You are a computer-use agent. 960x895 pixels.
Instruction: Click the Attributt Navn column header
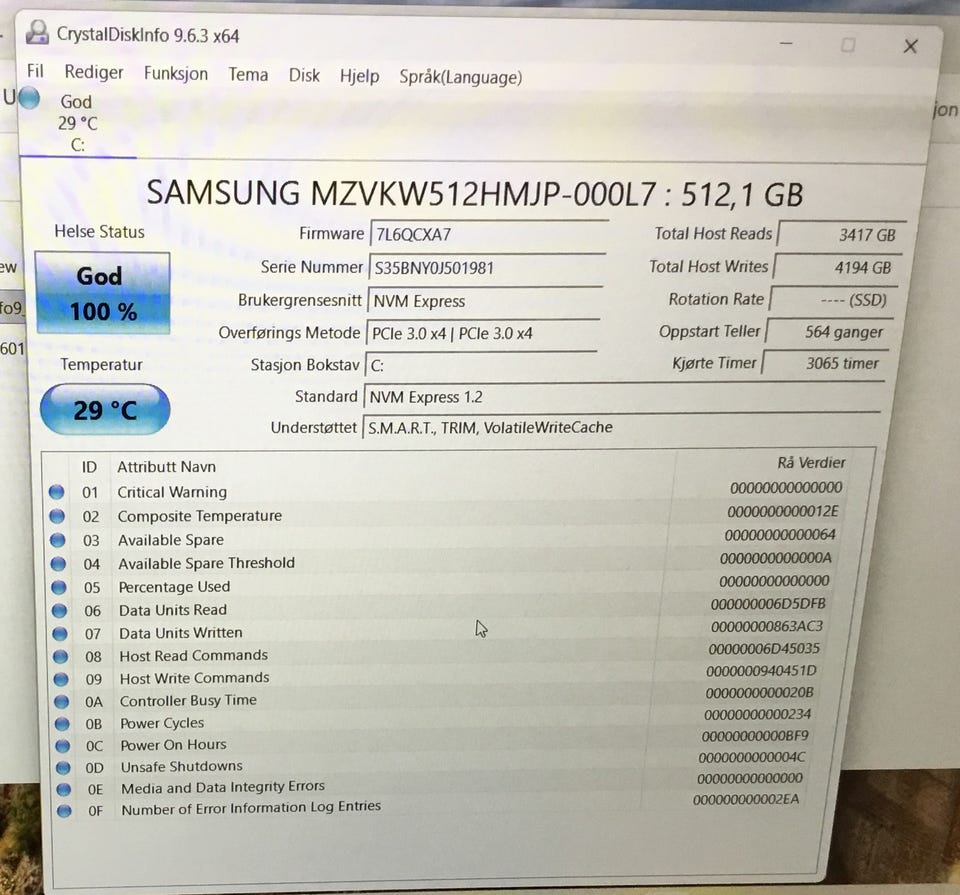[166, 466]
